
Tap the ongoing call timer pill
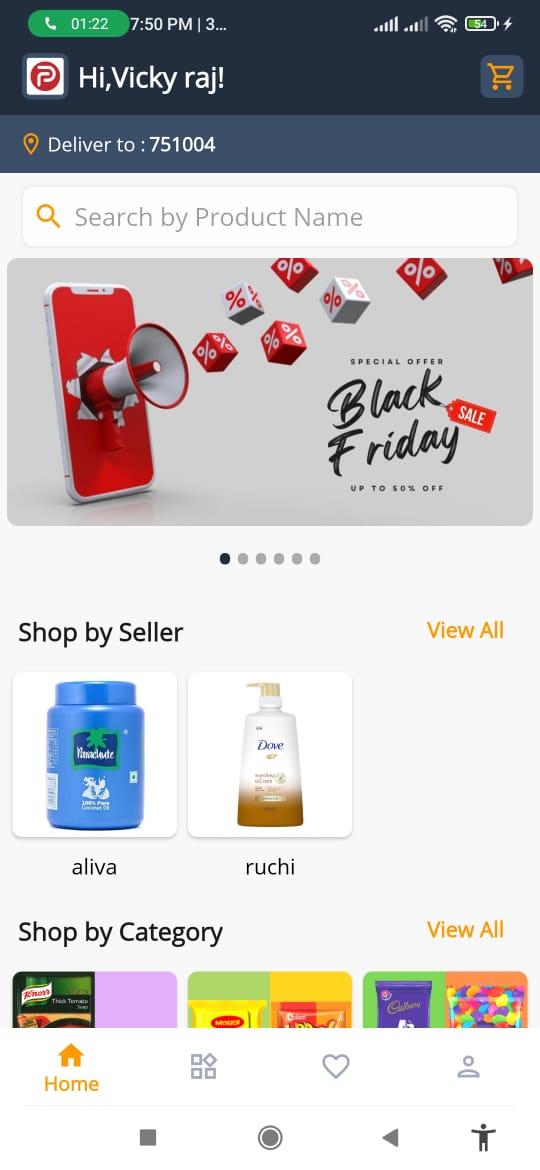[x=78, y=24]
